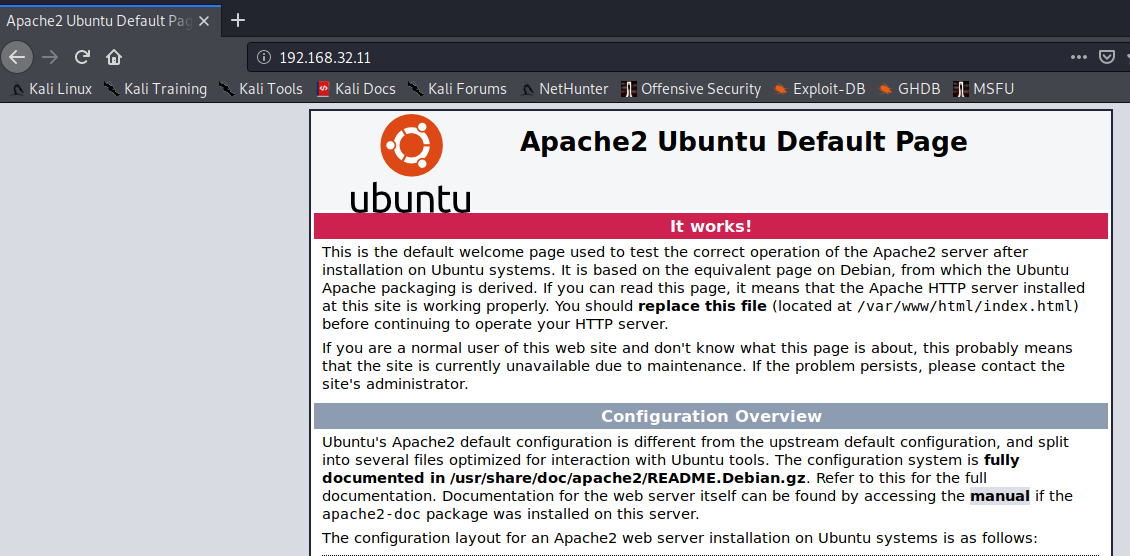
Task: Click the Configuration Overview section header
Action: click(x=711, y=416)
